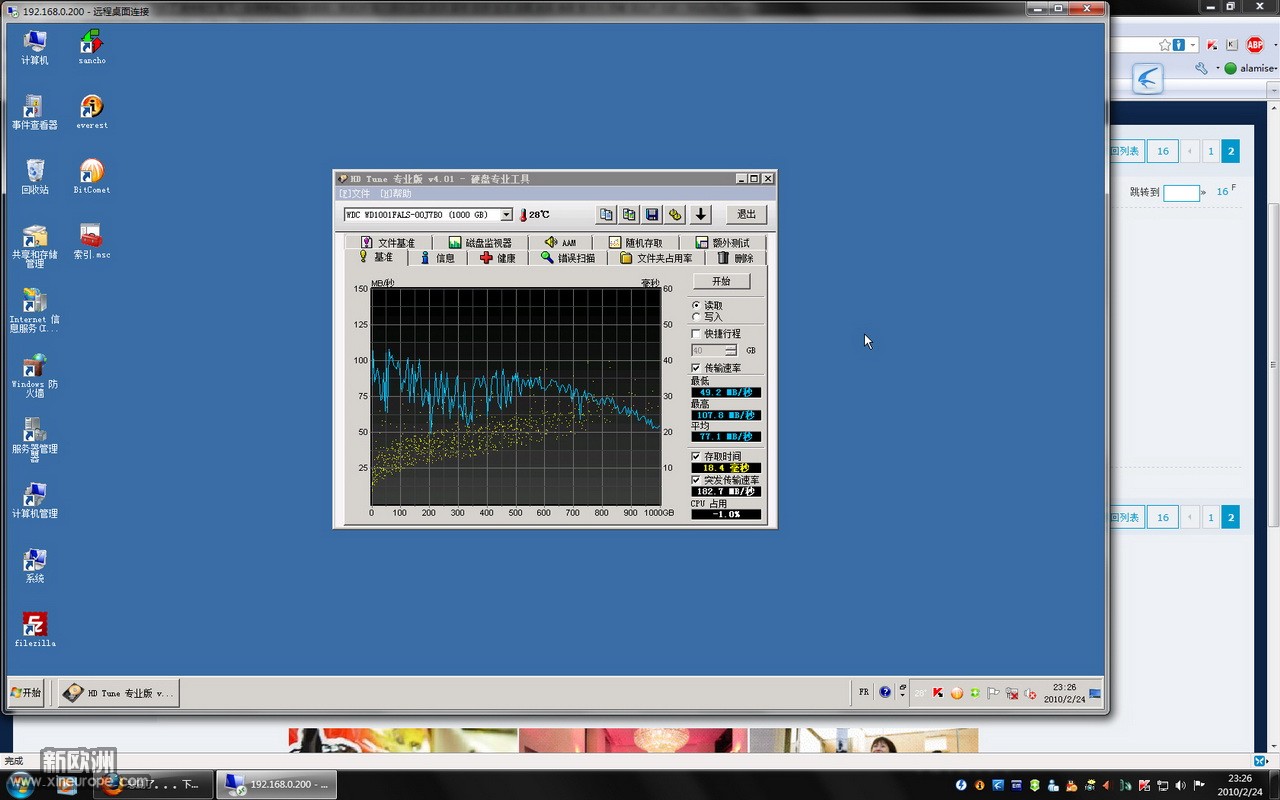Click the blue help icon in remote taskbar
1280x800 pixels.
(885, 692)
